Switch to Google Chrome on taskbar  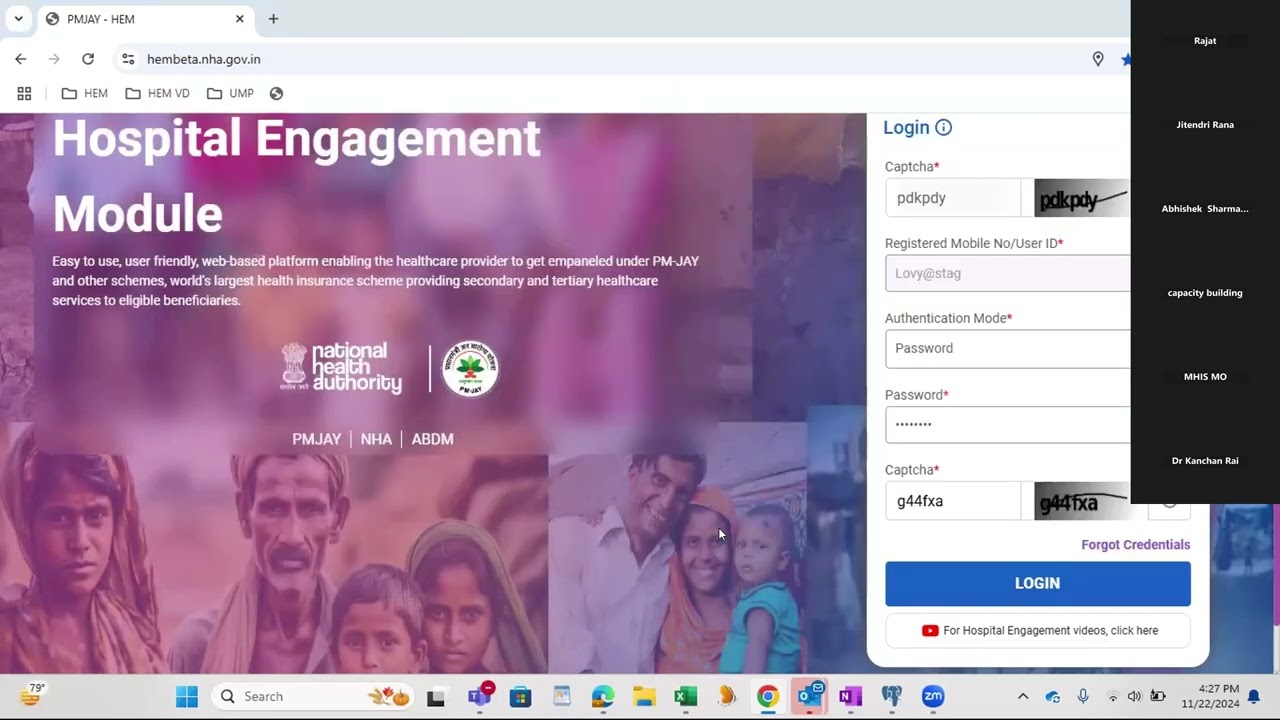[x=768, y=697]
